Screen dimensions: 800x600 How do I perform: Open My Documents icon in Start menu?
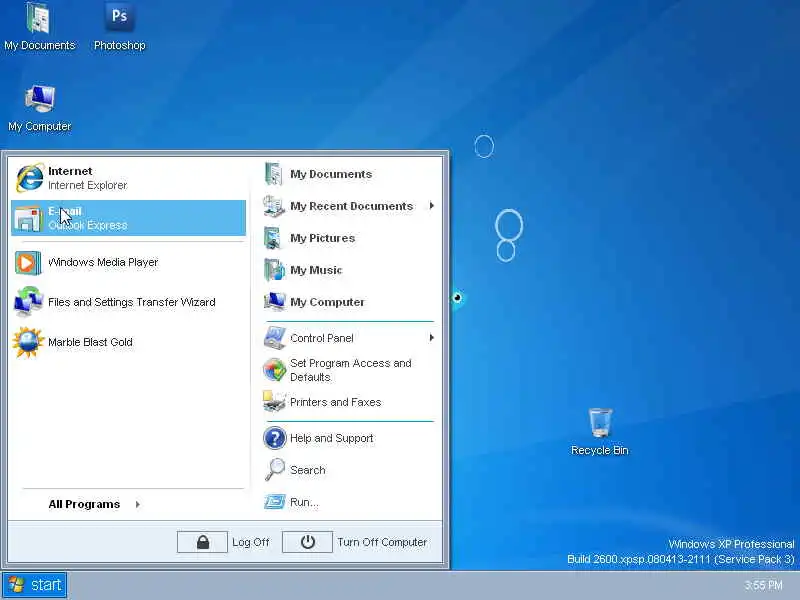point(273,174)
